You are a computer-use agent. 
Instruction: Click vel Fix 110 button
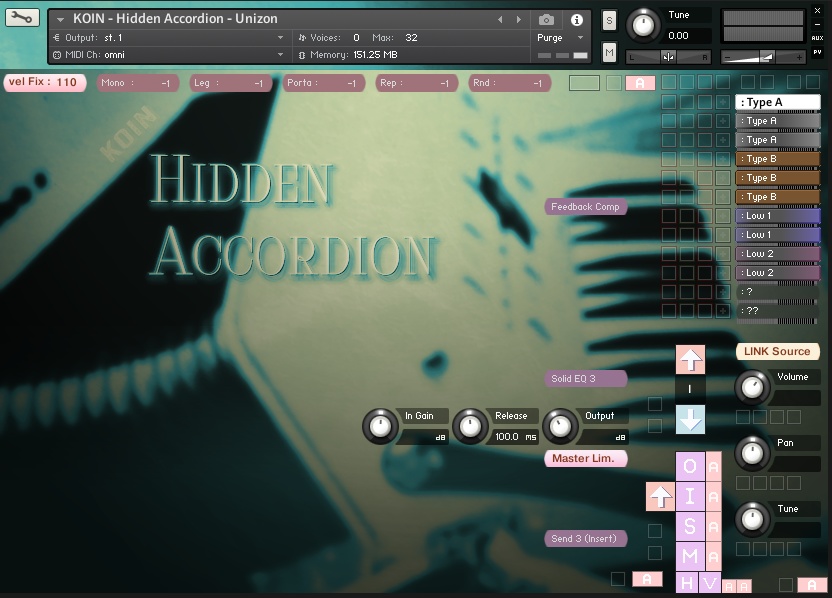point(45,82)
